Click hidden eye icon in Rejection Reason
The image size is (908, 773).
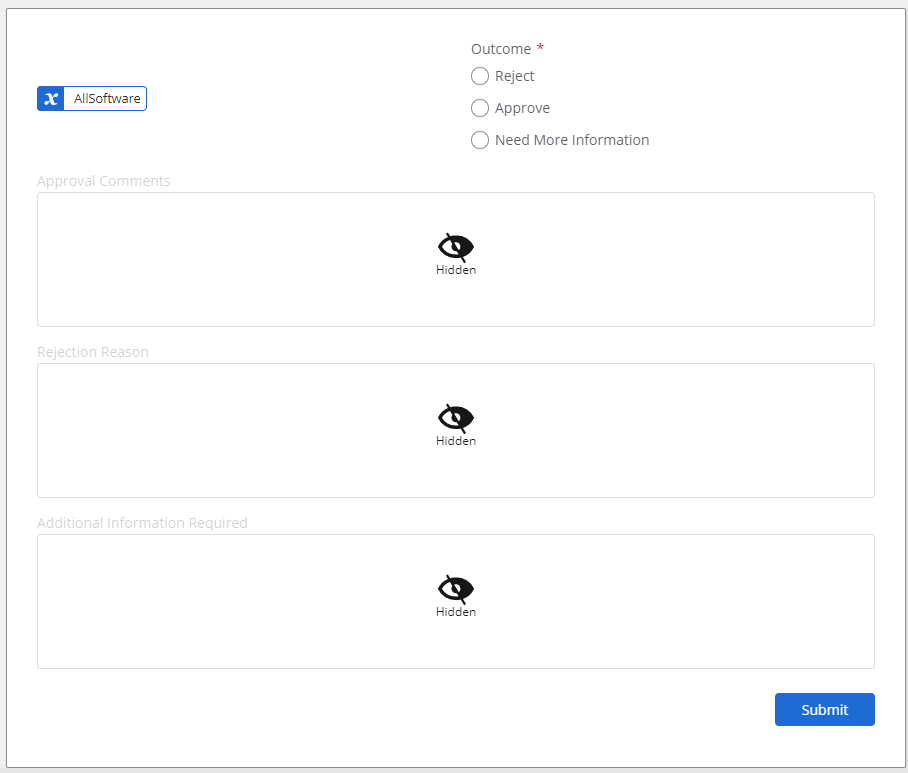(456, 418)
